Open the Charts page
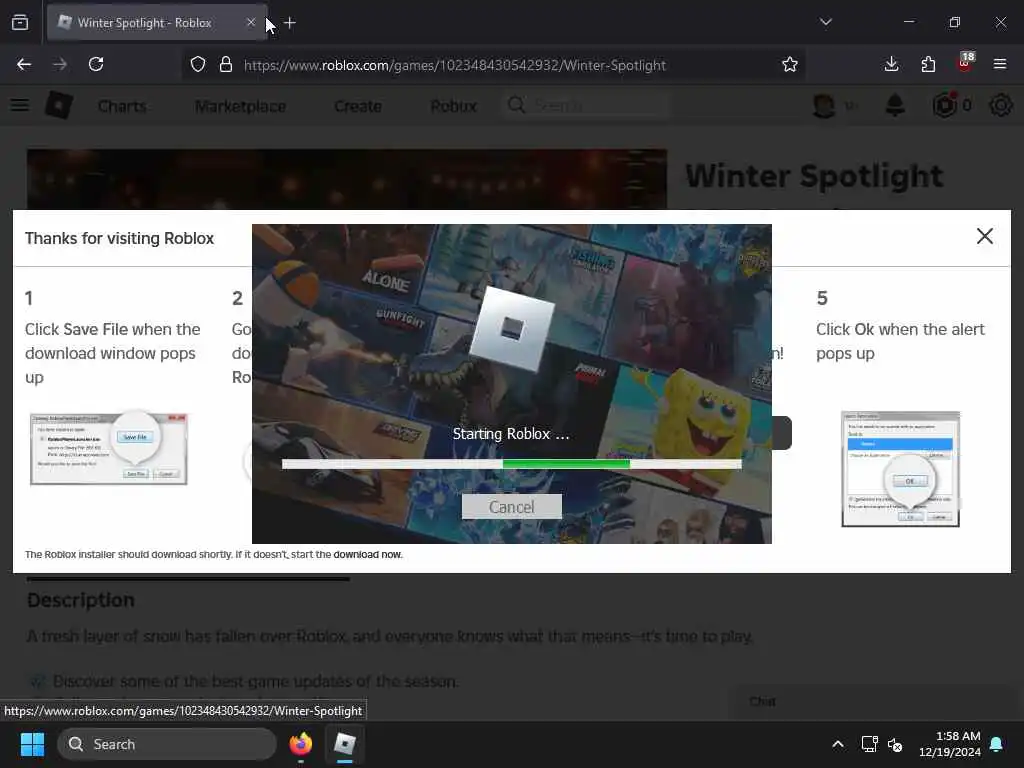 tap(122, 106)
